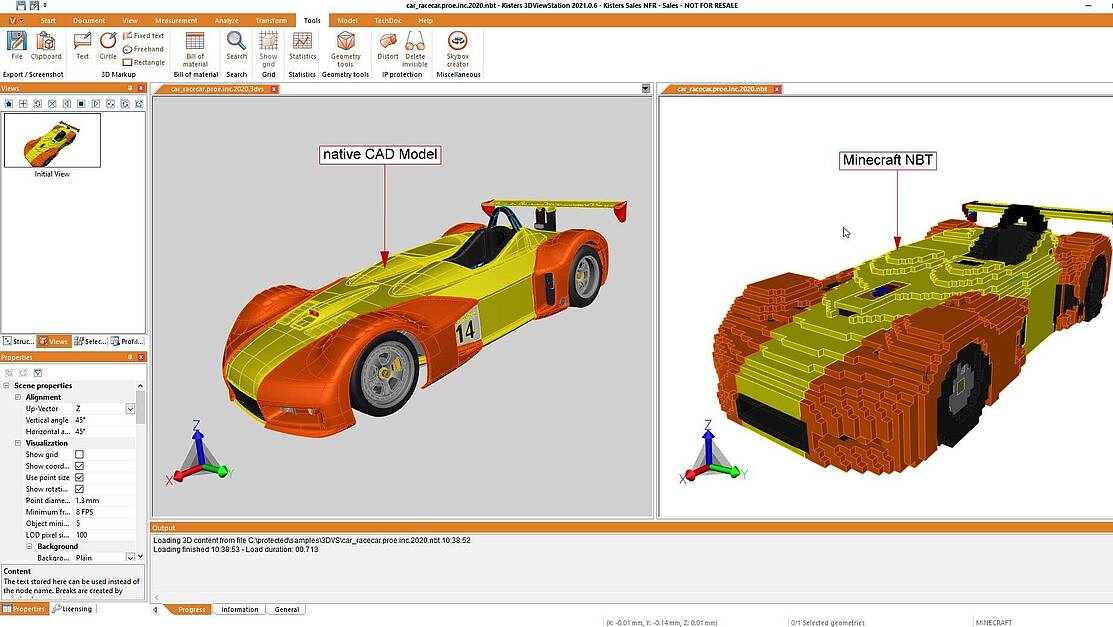Viewport: 1113px width, 627px height.
Task: Click the 'Minecraft NBT' annotation label
Action: tap(887, 160)
